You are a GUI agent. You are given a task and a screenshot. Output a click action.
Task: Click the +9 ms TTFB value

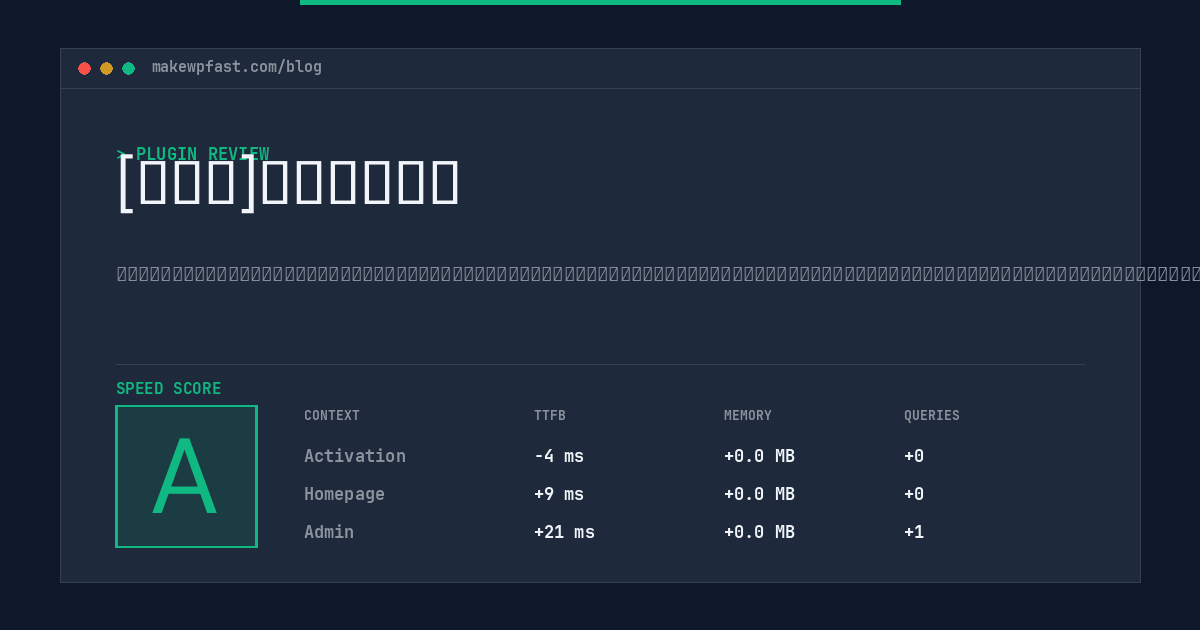(559, 494)
